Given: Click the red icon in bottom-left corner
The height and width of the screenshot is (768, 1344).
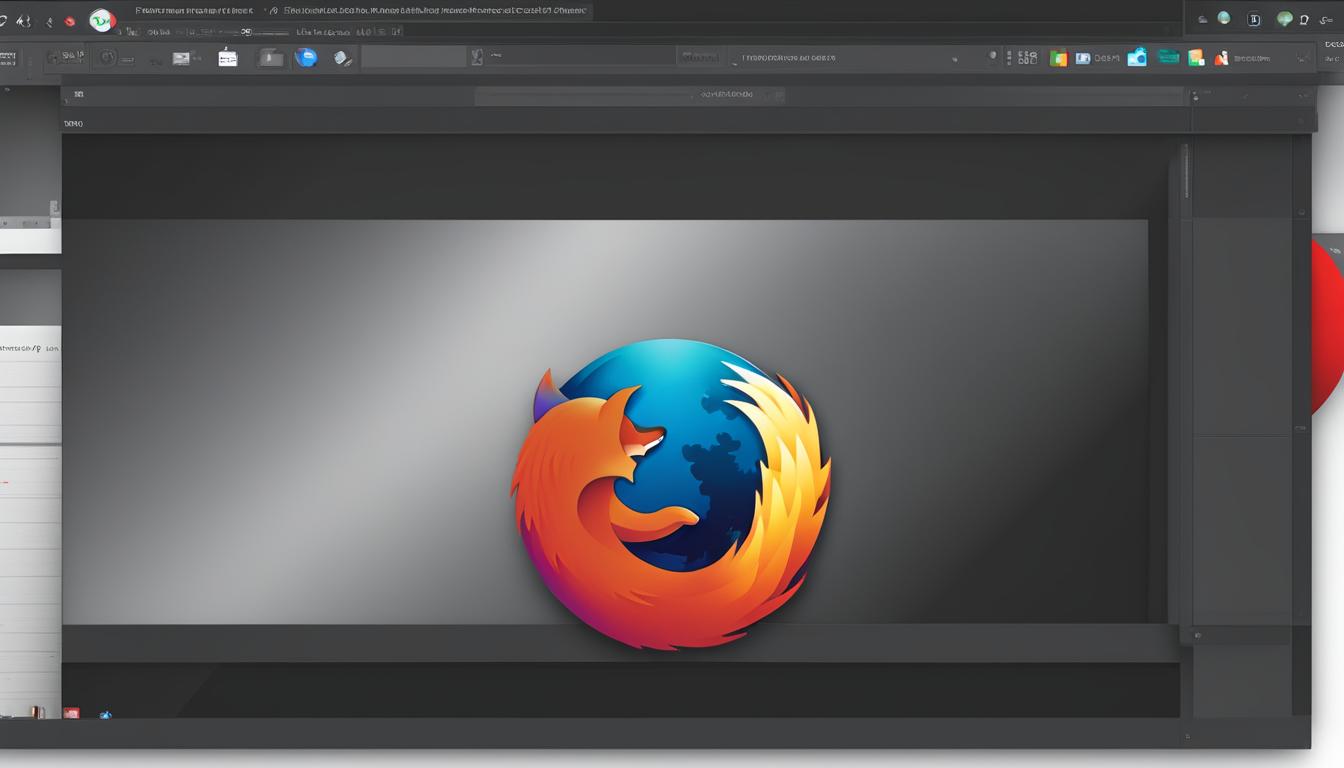Looking at the screenshot, I should 71,713.
